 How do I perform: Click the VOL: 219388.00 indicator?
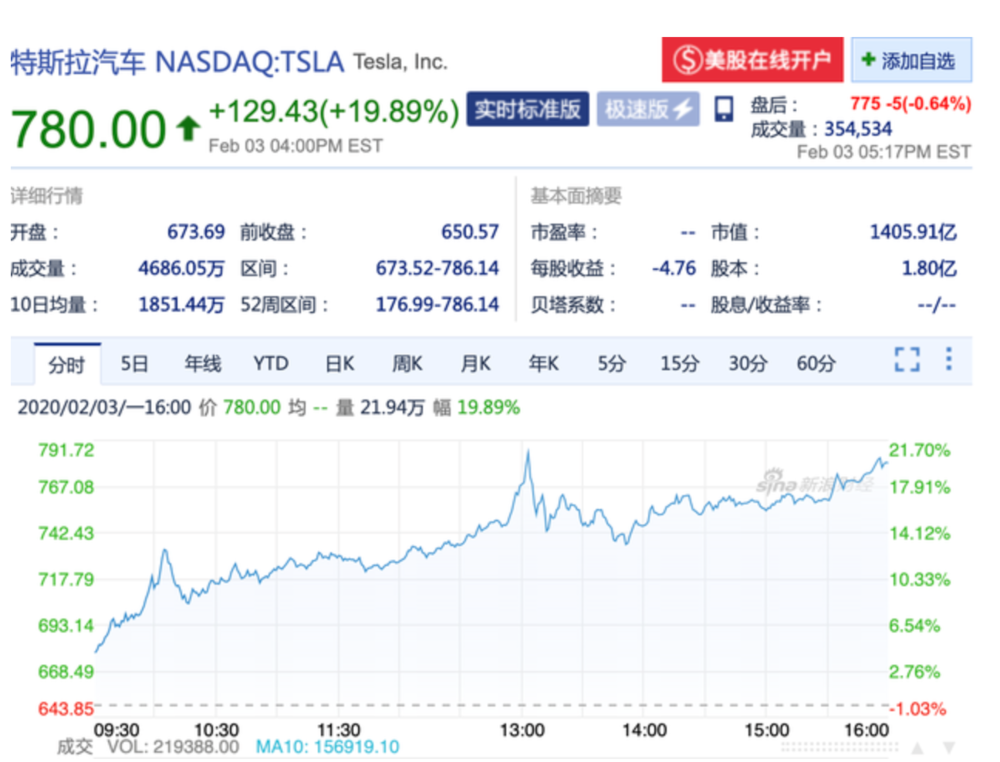[x=173, y=747]
